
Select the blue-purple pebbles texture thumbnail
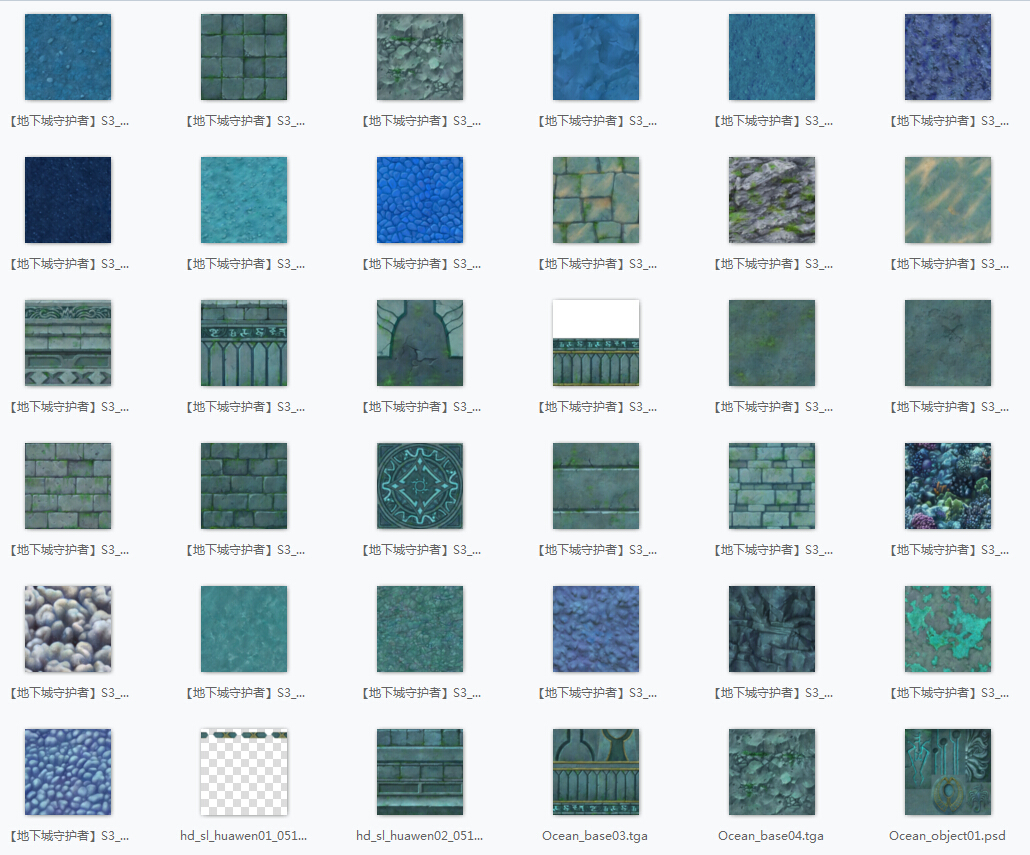pos(68,772)
